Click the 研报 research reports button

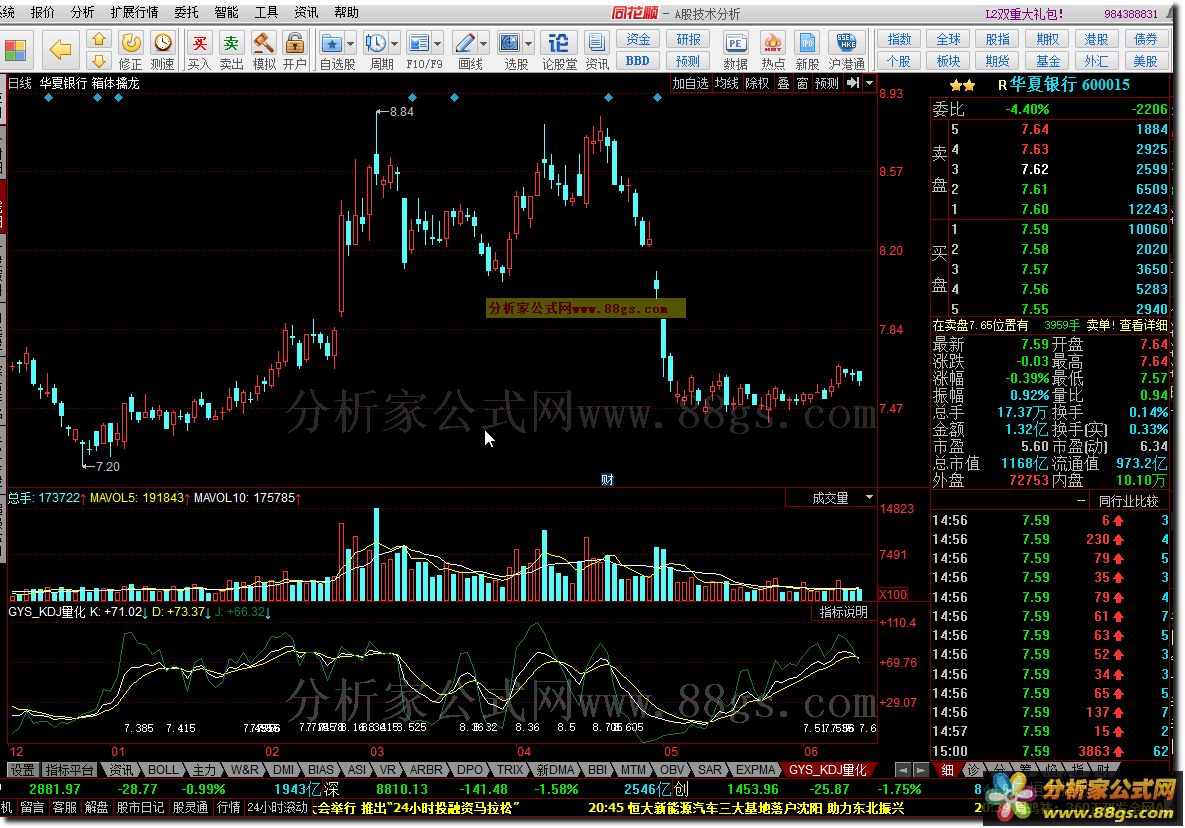point(688,39)
